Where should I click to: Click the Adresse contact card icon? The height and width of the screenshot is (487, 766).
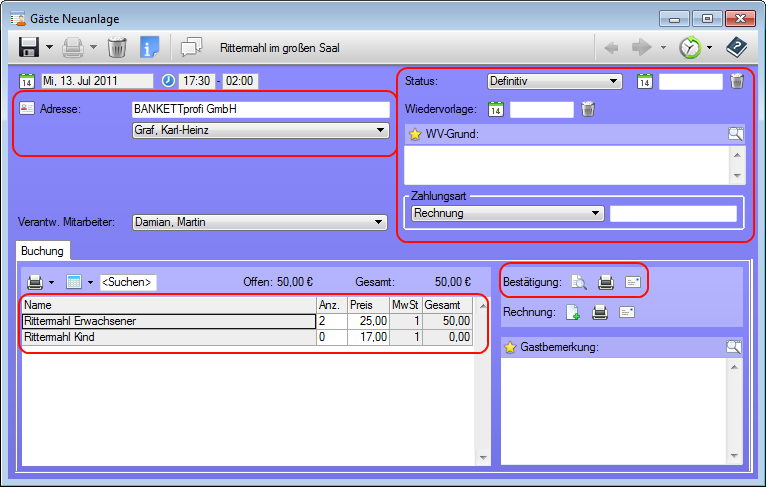27,108
